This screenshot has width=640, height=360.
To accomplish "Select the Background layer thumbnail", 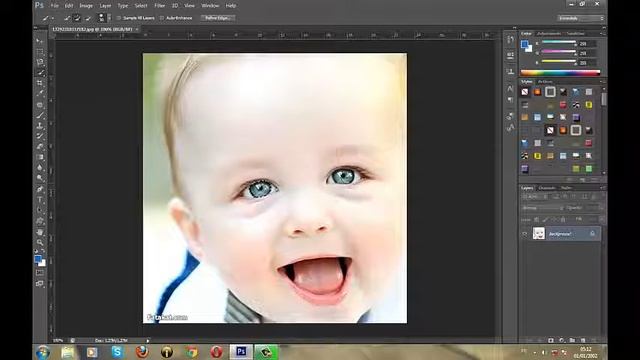I will click(x=539, y=233).
